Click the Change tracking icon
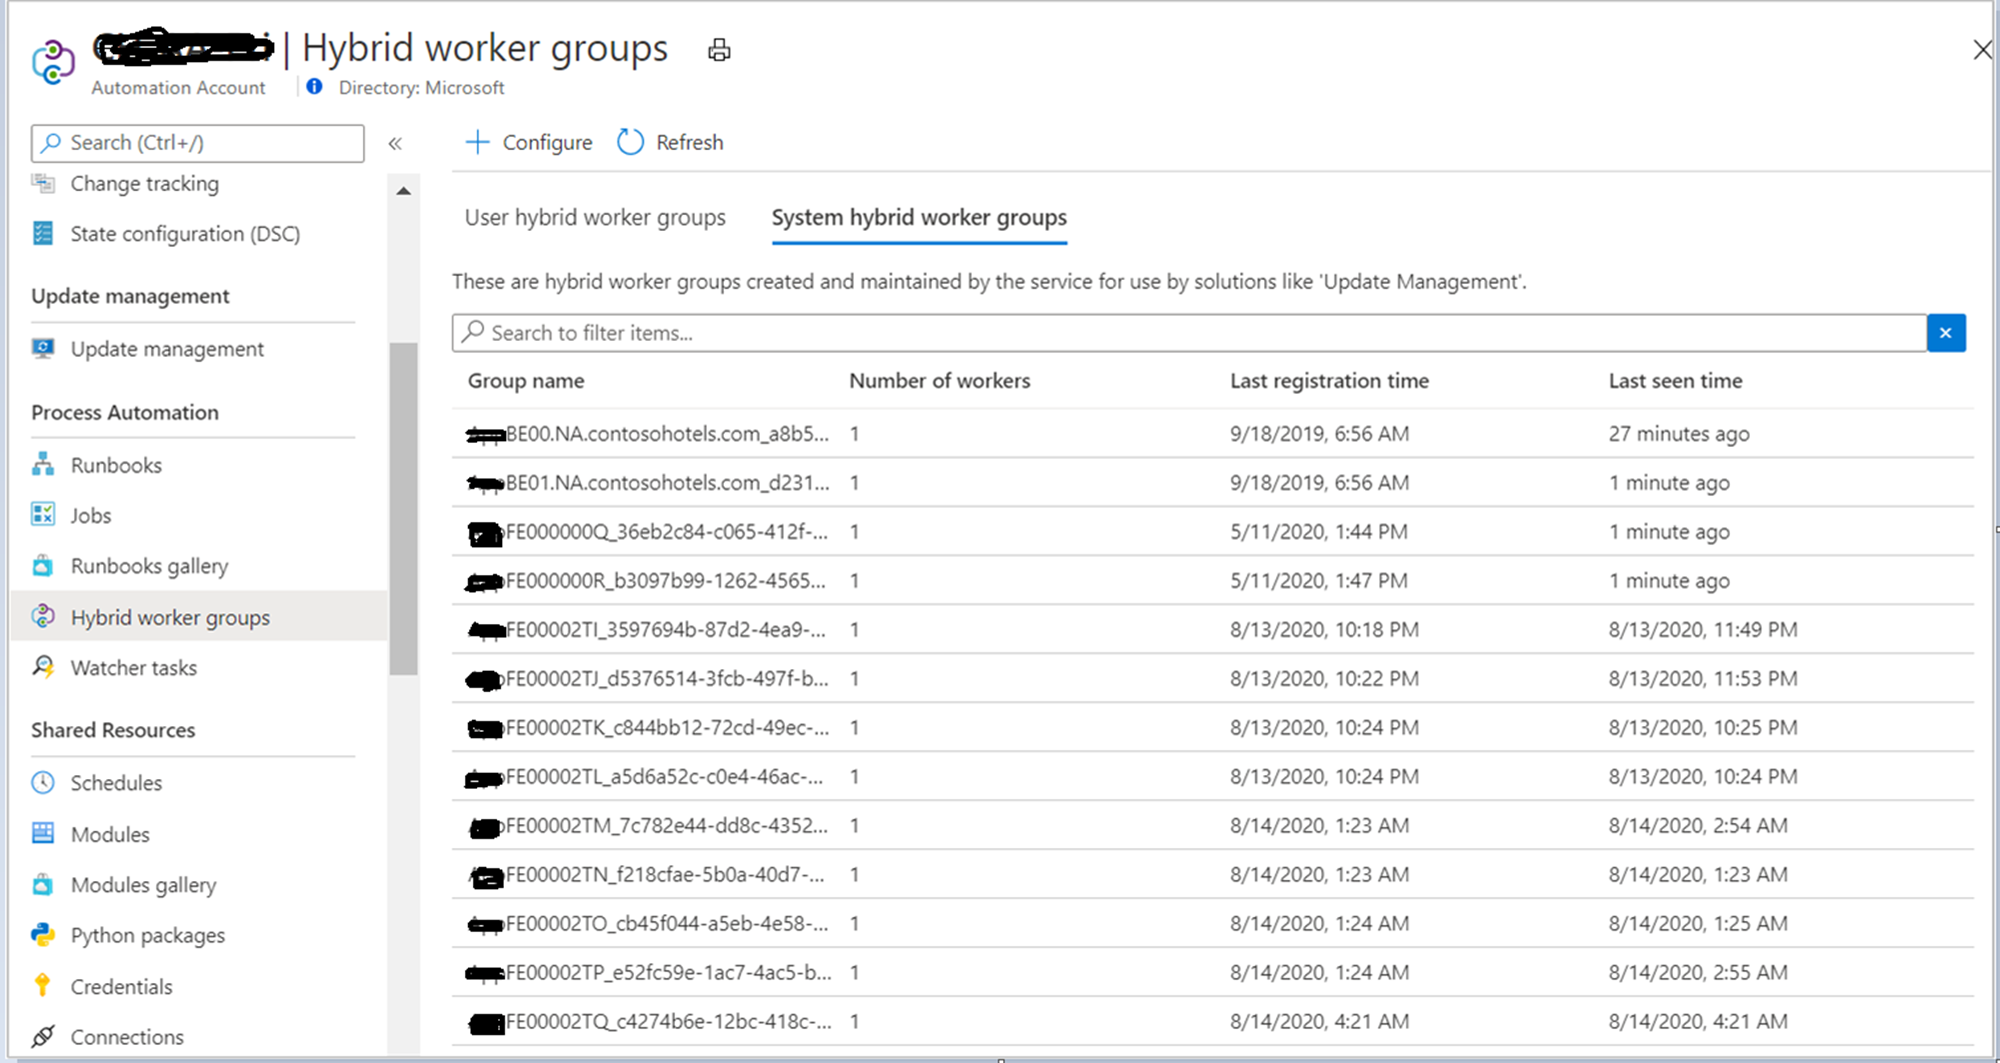 [43, 183]
